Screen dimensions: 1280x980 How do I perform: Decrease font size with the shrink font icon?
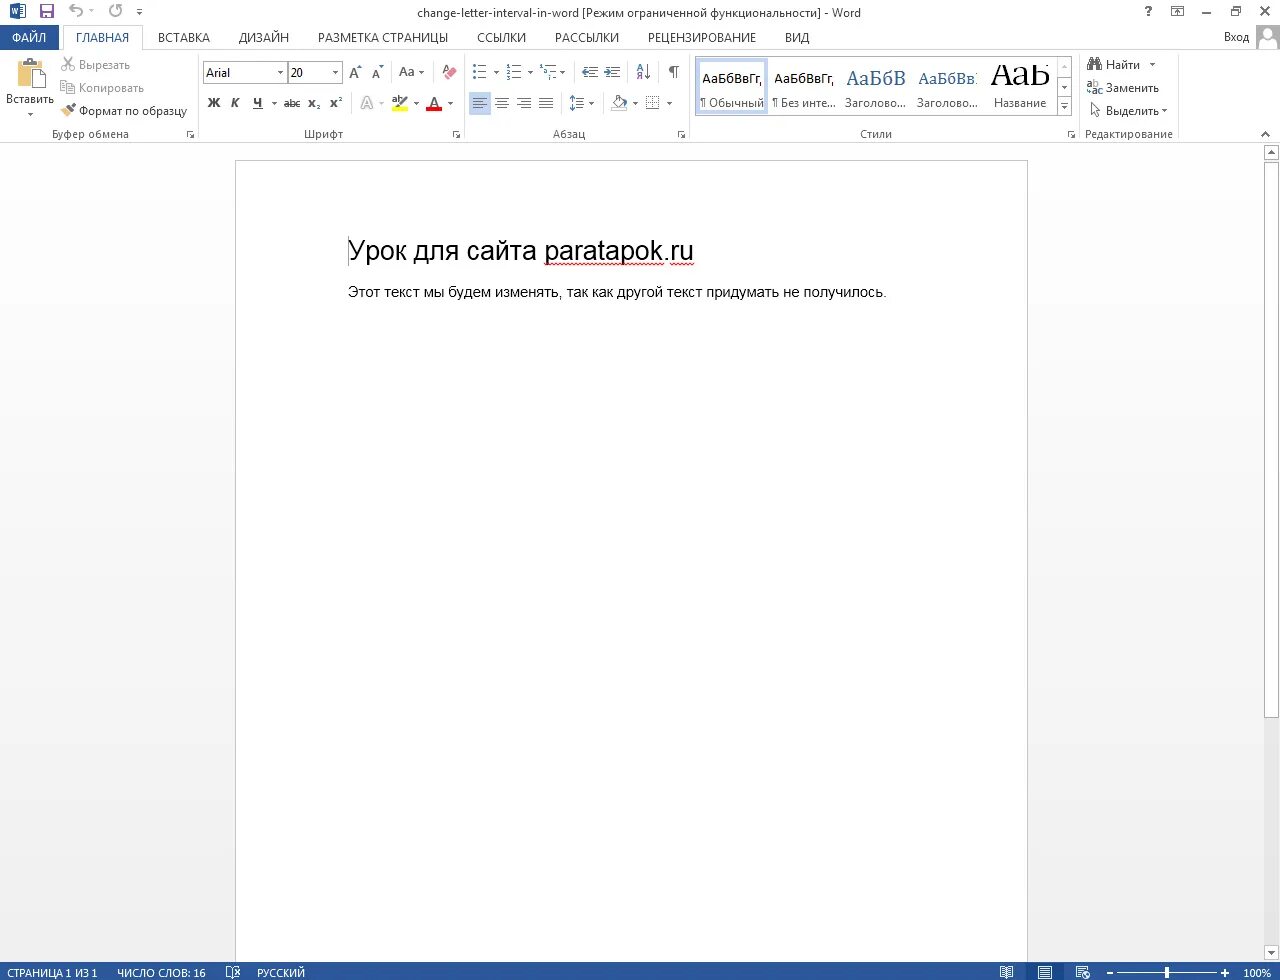[x=377, y=72]
